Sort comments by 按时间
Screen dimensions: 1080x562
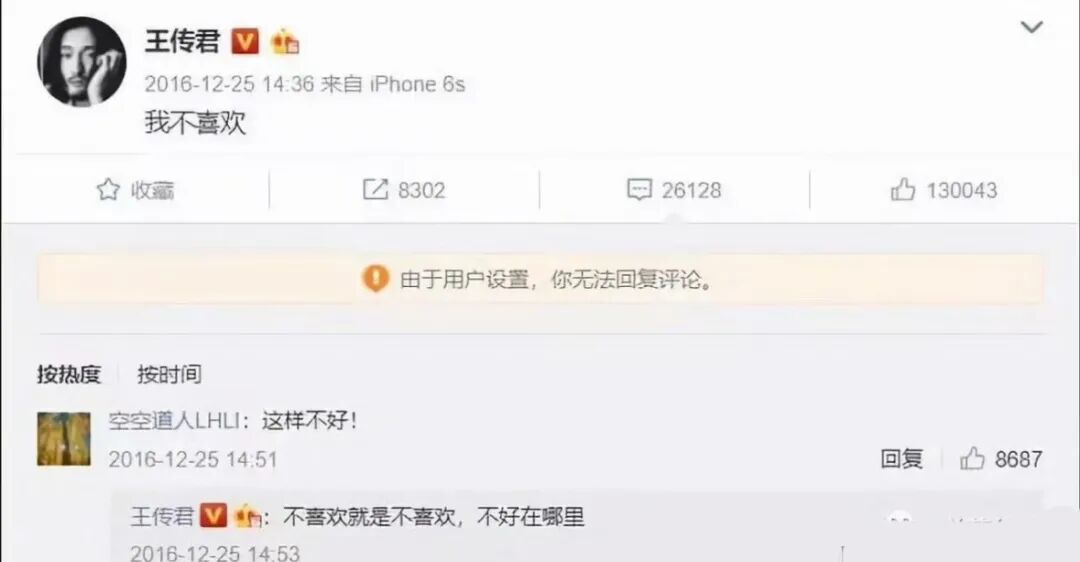click(169, 374)
